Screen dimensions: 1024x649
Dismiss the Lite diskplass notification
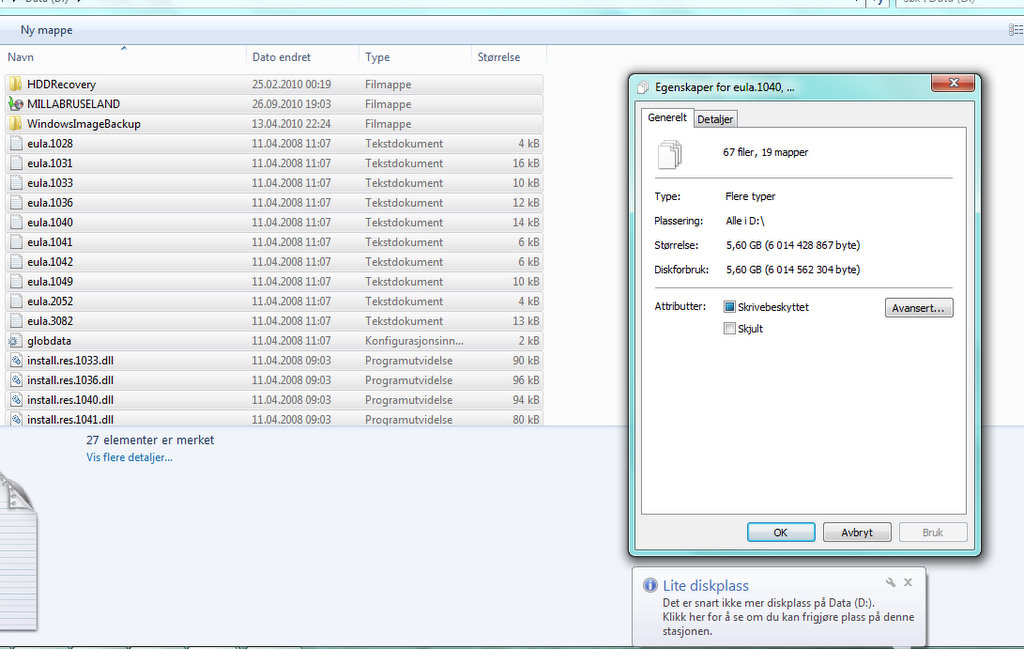[x=908, y=582]
